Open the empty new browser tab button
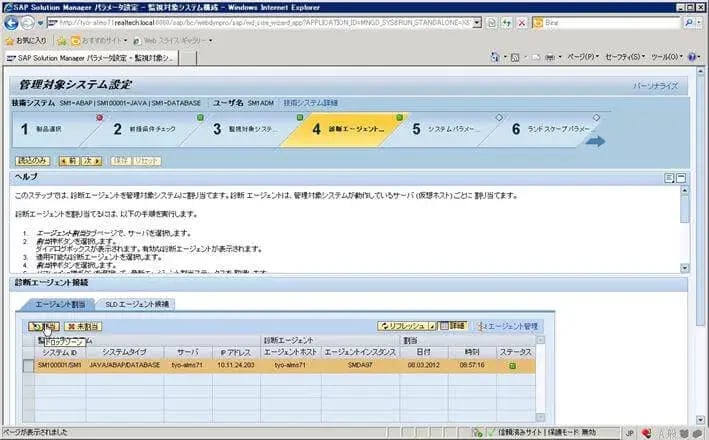 188,58
